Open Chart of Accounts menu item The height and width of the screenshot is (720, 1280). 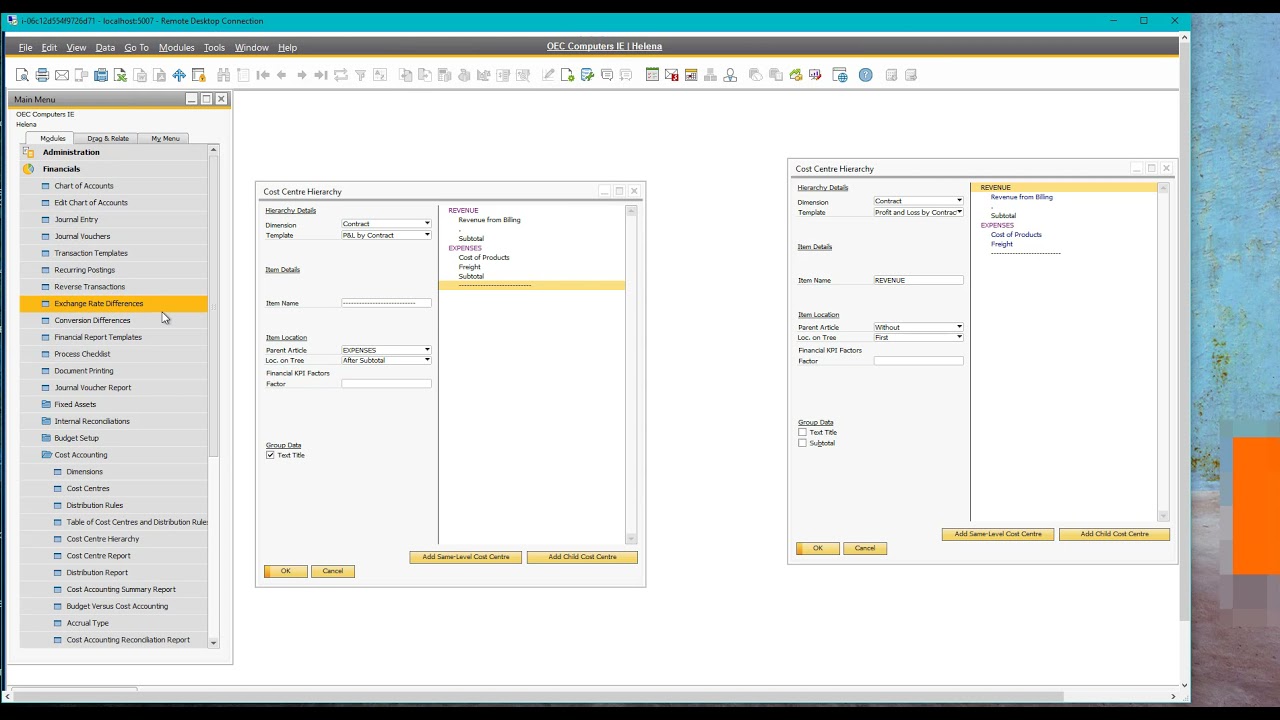pyautogui.click(x=84, y=186)
